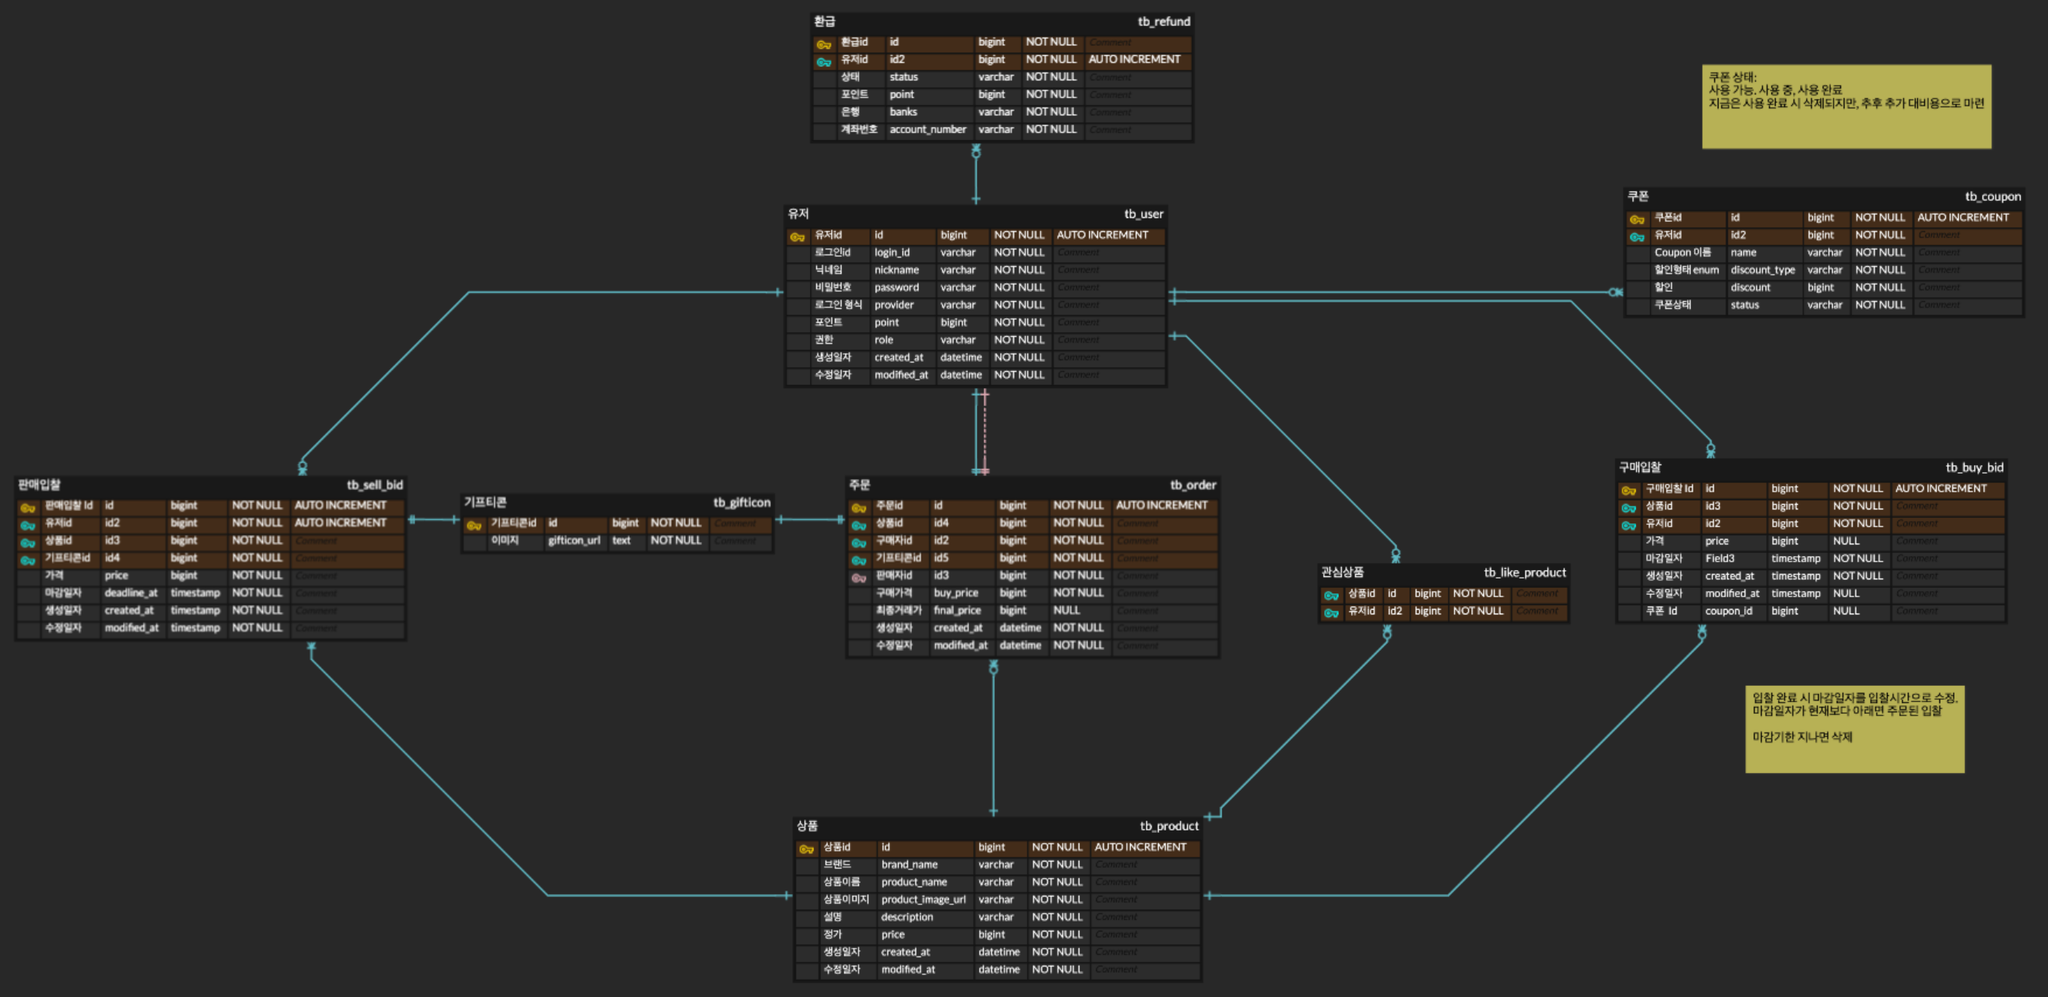The height and width of the screenshot is (997, 2048).
Task: Select the primary key icon of 상품id in tb_product
Action: point(806,849)
